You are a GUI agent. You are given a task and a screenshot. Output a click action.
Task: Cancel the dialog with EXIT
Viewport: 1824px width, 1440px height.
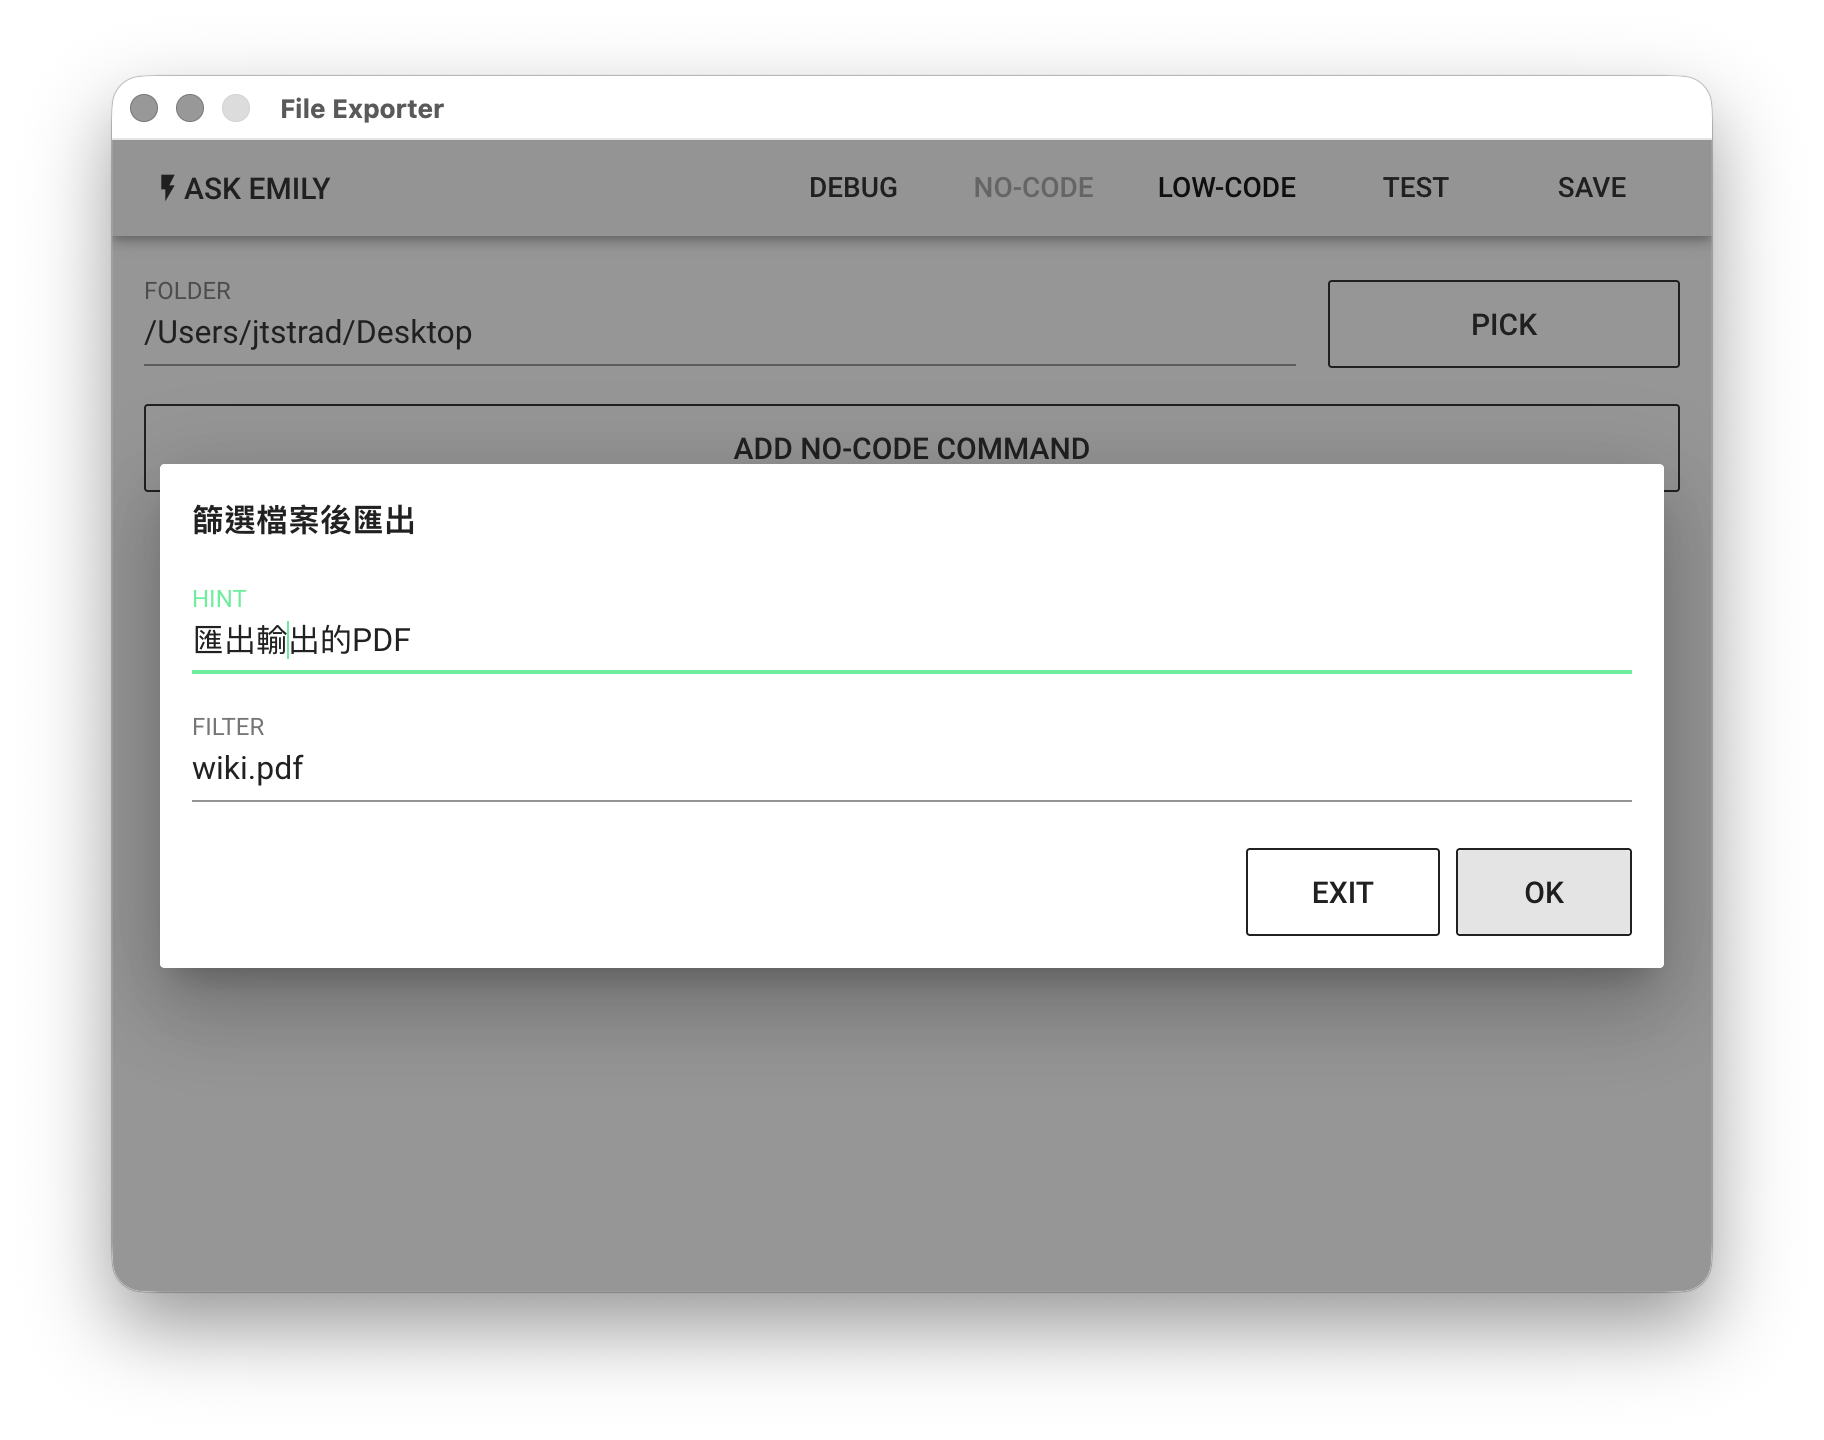pyautogui.click(x=1342, y=892)
